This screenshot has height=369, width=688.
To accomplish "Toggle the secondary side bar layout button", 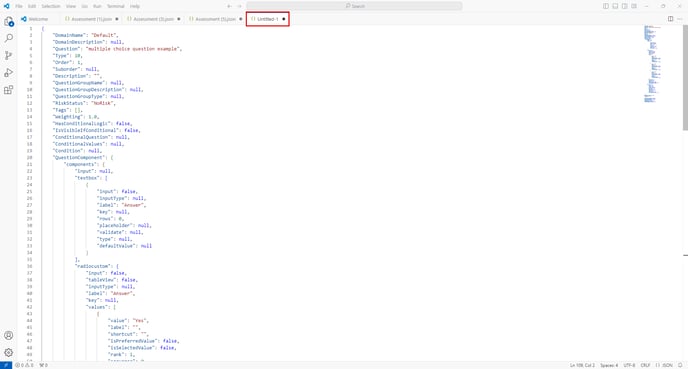I will (624, 6).
